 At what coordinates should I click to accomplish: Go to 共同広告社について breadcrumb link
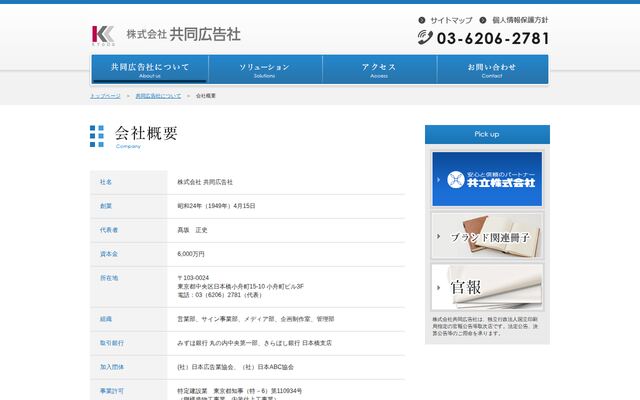tap(158, 96)
